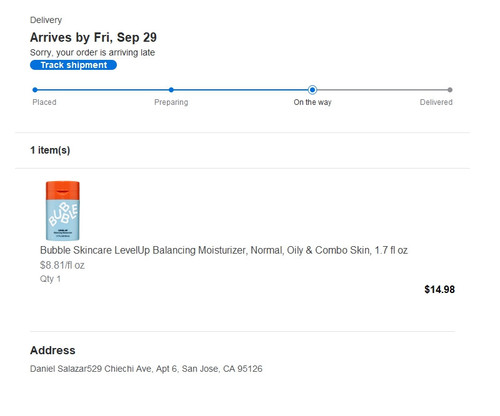Select the Placed progress dot
Viewport: 500px width, 416px height.
pyautogui.click(x=35, y=90)
